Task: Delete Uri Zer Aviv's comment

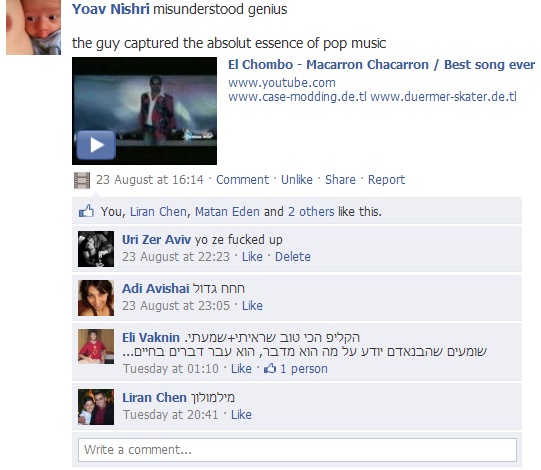Action: pos(293,257)
